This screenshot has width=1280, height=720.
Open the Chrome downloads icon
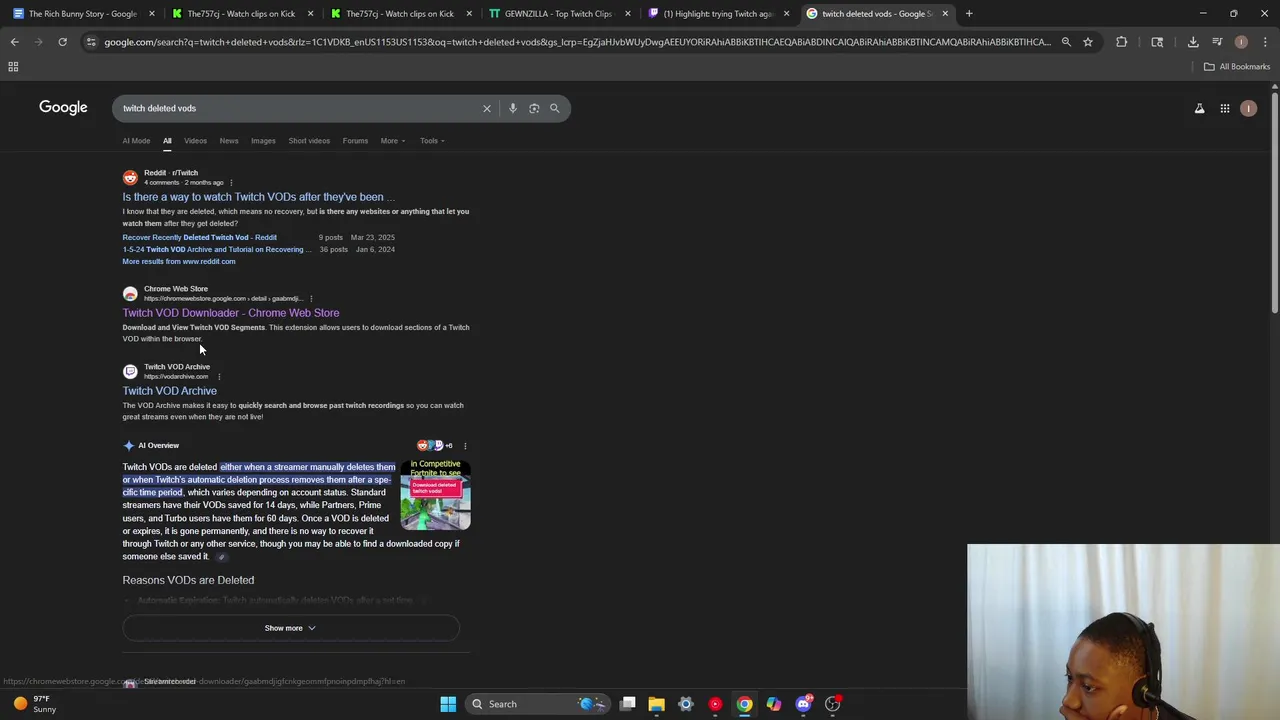click(x=1193, y=42)
